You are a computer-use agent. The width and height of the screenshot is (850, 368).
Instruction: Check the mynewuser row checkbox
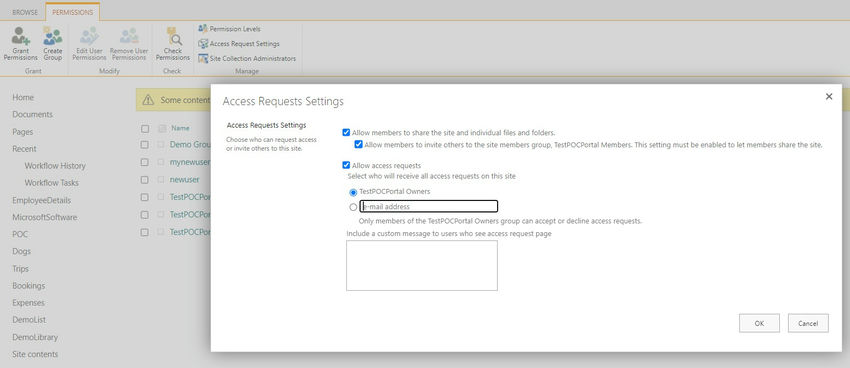[x=145, y=162]
